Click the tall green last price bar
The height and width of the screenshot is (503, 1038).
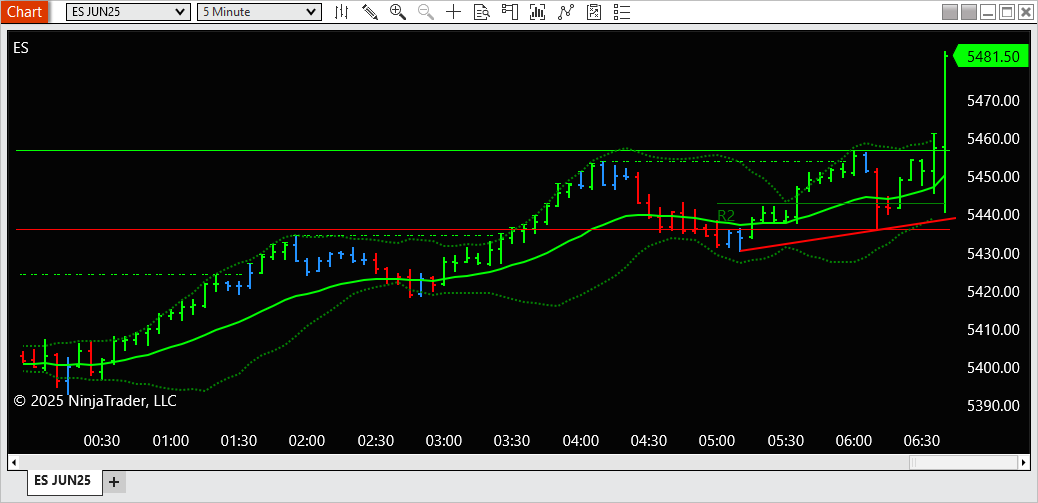pyautogui.click(x=945, y=132)
